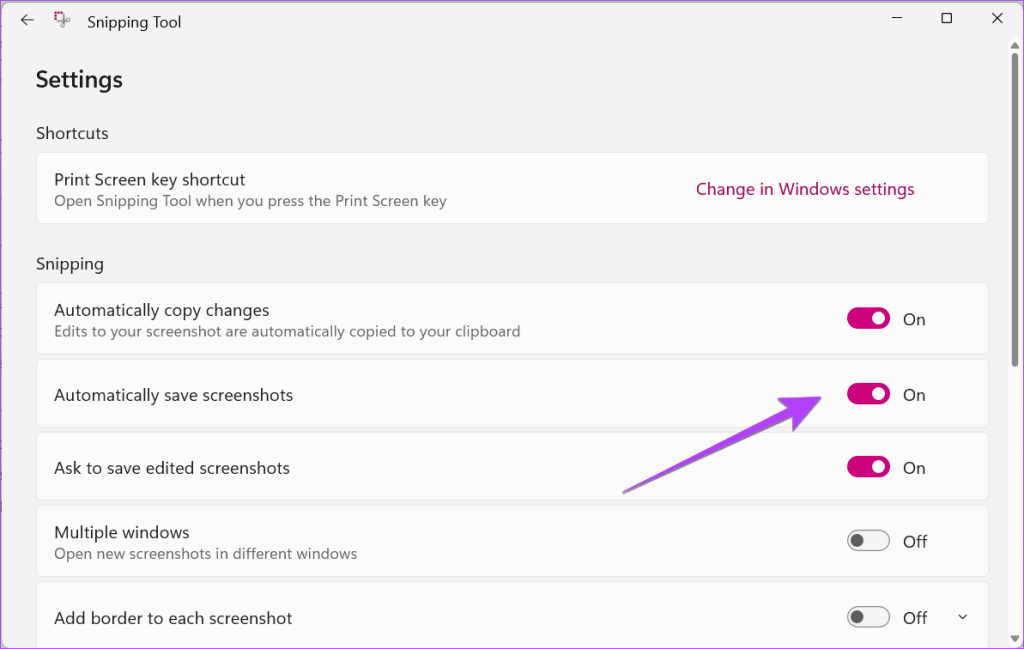Minimize the Snipping Tool window
The width and height of the screenshot is (1024, 649).
click(897, 18)
